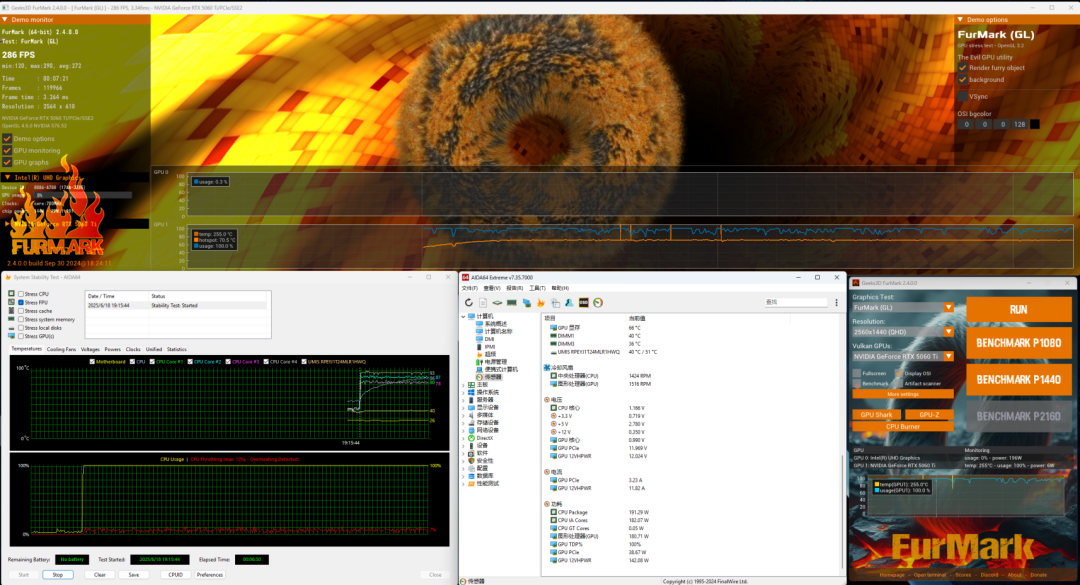The height and width of the screenshot is (585, 1080).
Task: Toggle the VSync checkbox in Demo options
Action: [963, 96]
